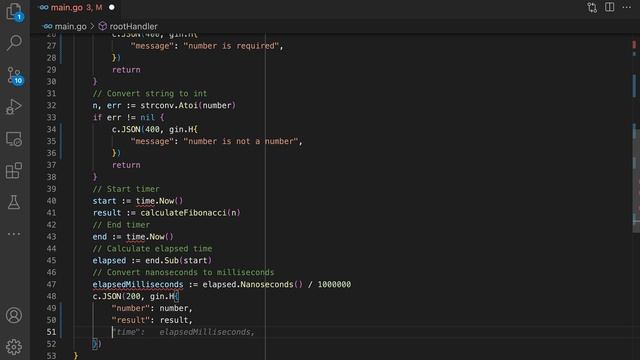
Task: Click the comment "// End timer"
Action: [121, 225]
